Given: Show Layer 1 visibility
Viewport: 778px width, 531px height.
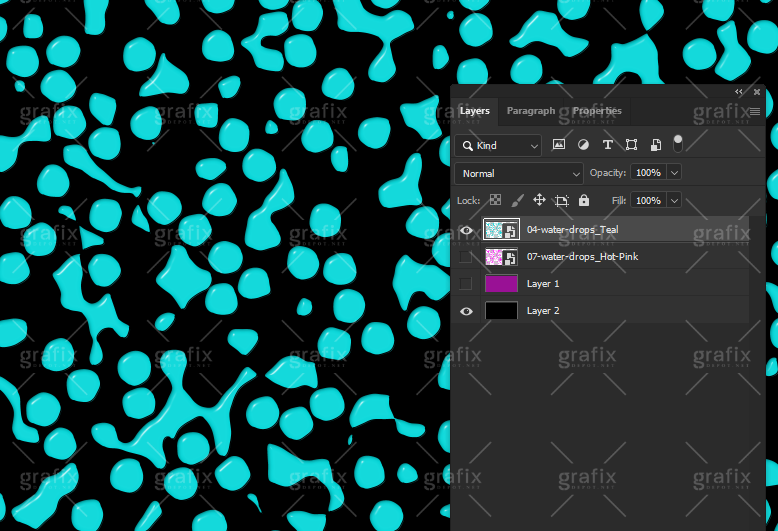Looking at the screenshot, I should click(x=466, y=284).
